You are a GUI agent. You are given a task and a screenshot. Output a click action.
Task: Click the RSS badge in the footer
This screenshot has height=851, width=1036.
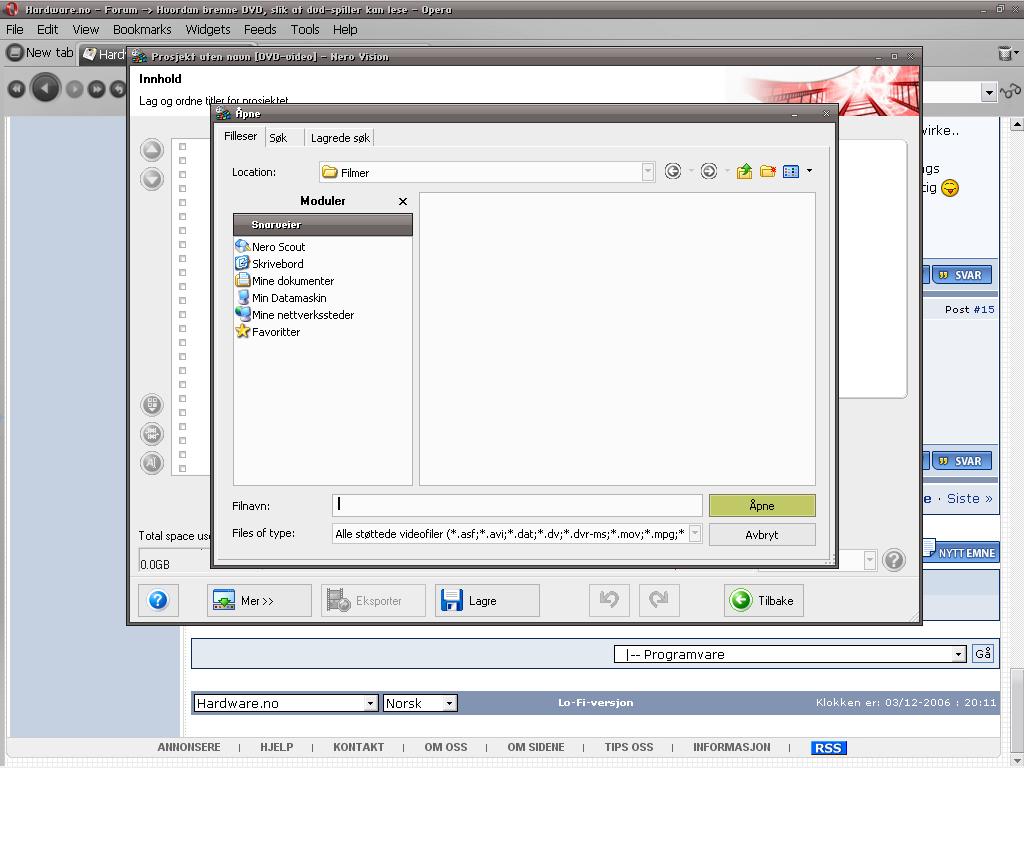[828, 747]
